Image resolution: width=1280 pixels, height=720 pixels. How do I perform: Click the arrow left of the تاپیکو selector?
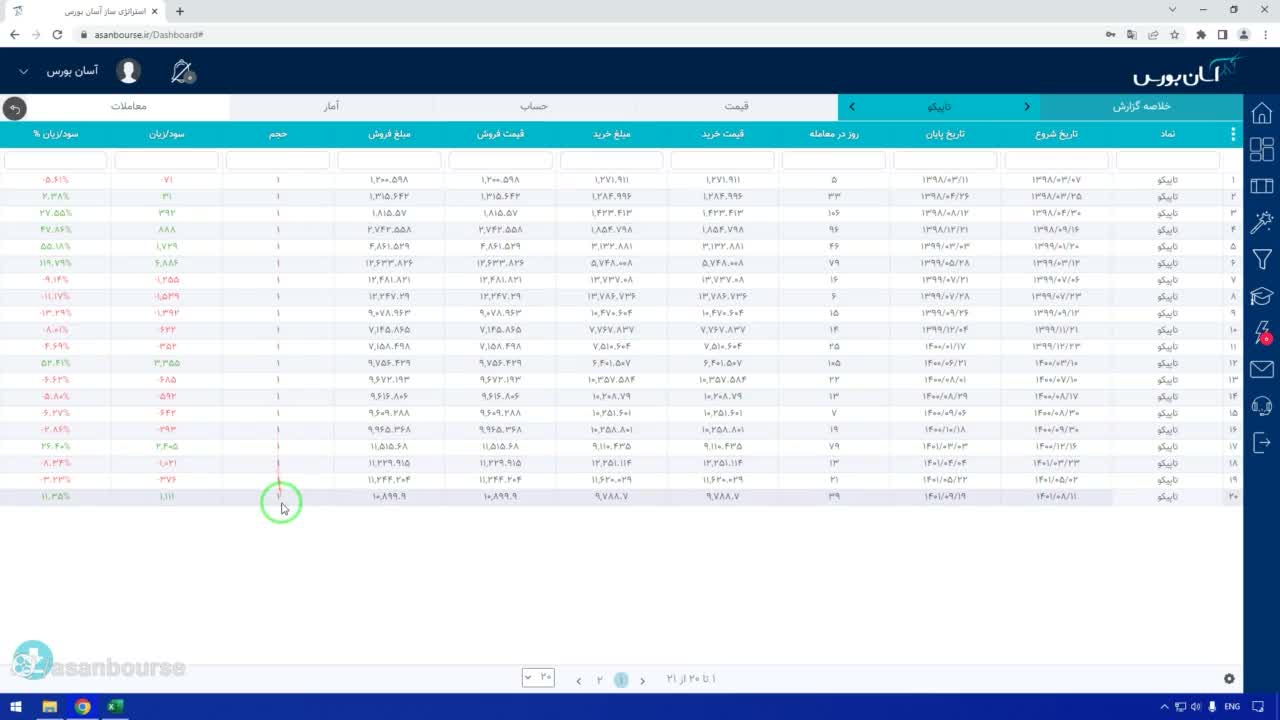pos(852,106)
